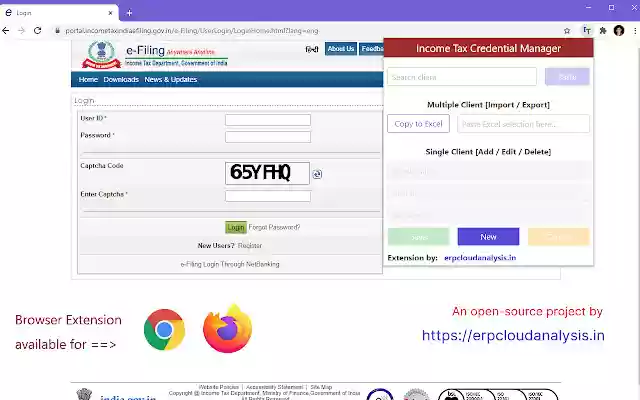Click the faded button beside Search client
Image resolution: width=640 pixels, height=400 pixels.
[567, 77]
